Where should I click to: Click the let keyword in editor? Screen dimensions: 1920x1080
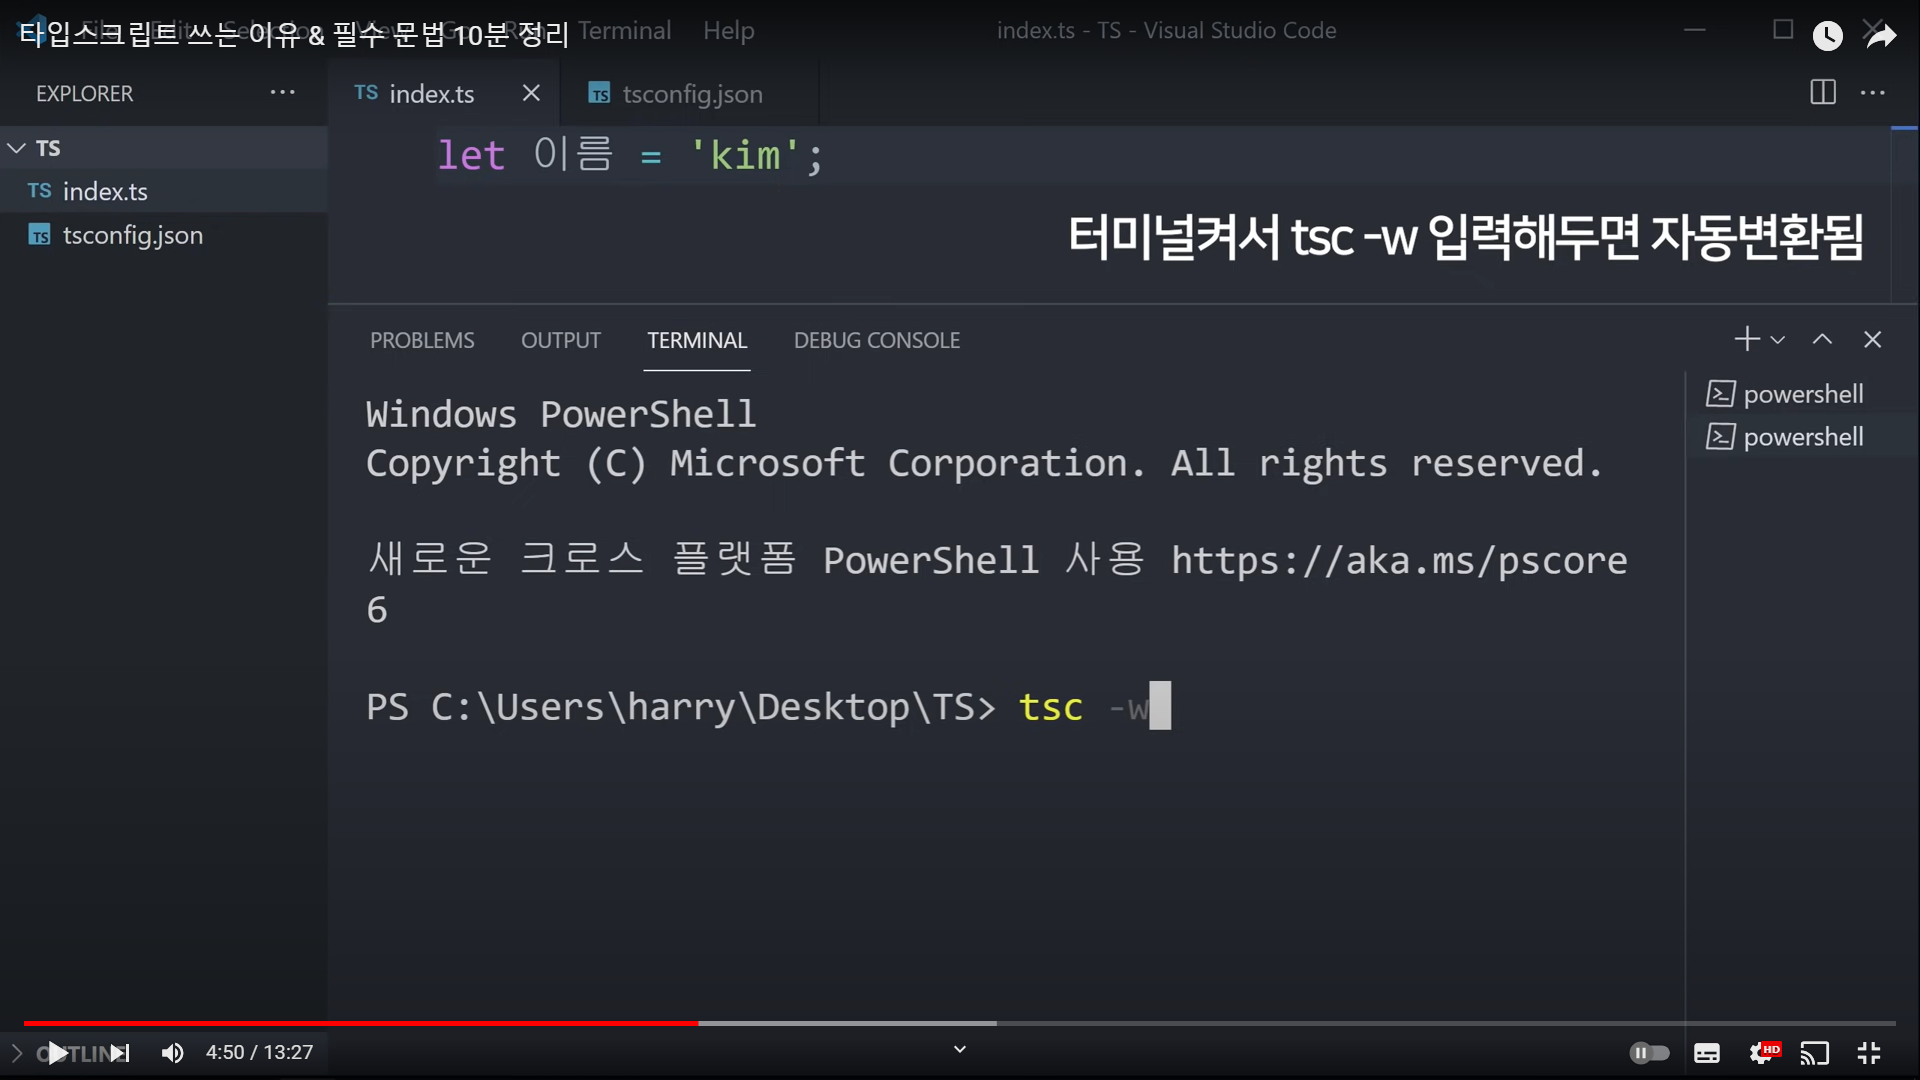(471, 155)
